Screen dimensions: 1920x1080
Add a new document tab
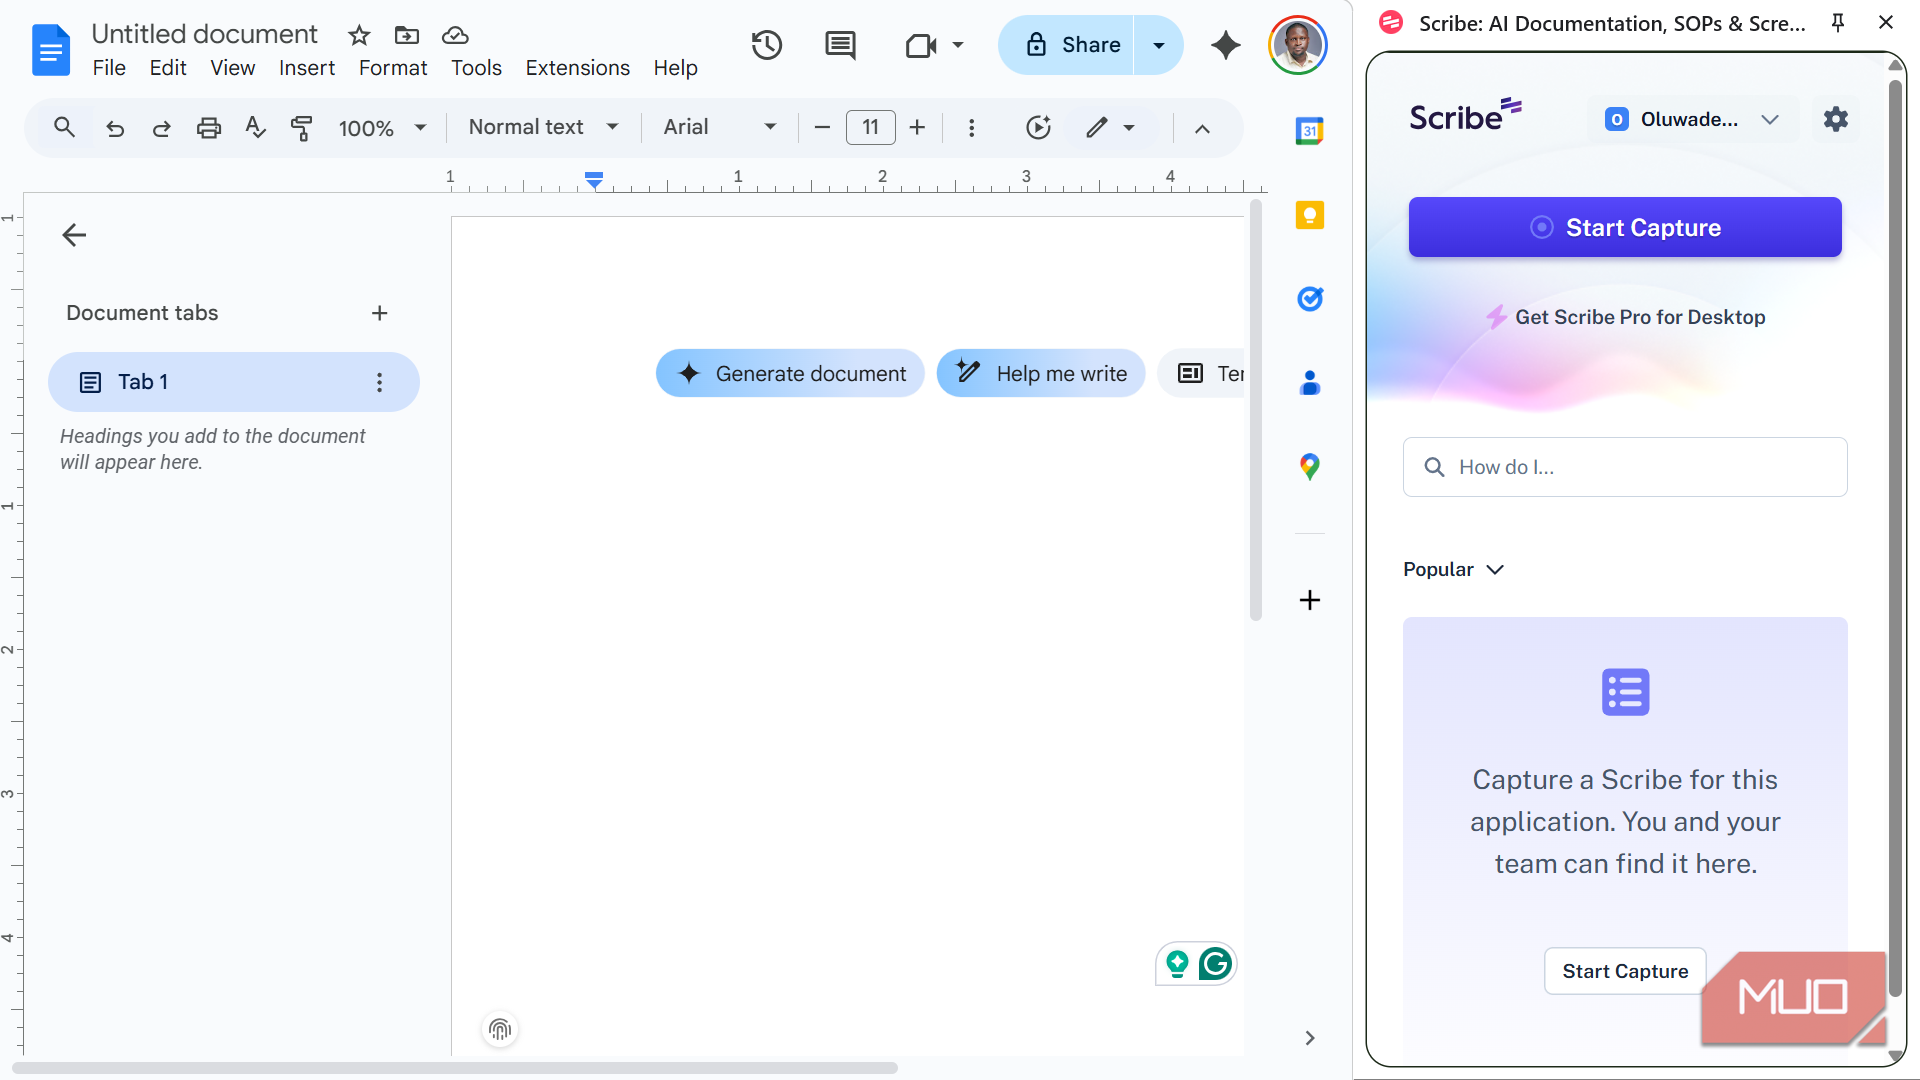tap(379, 313)
